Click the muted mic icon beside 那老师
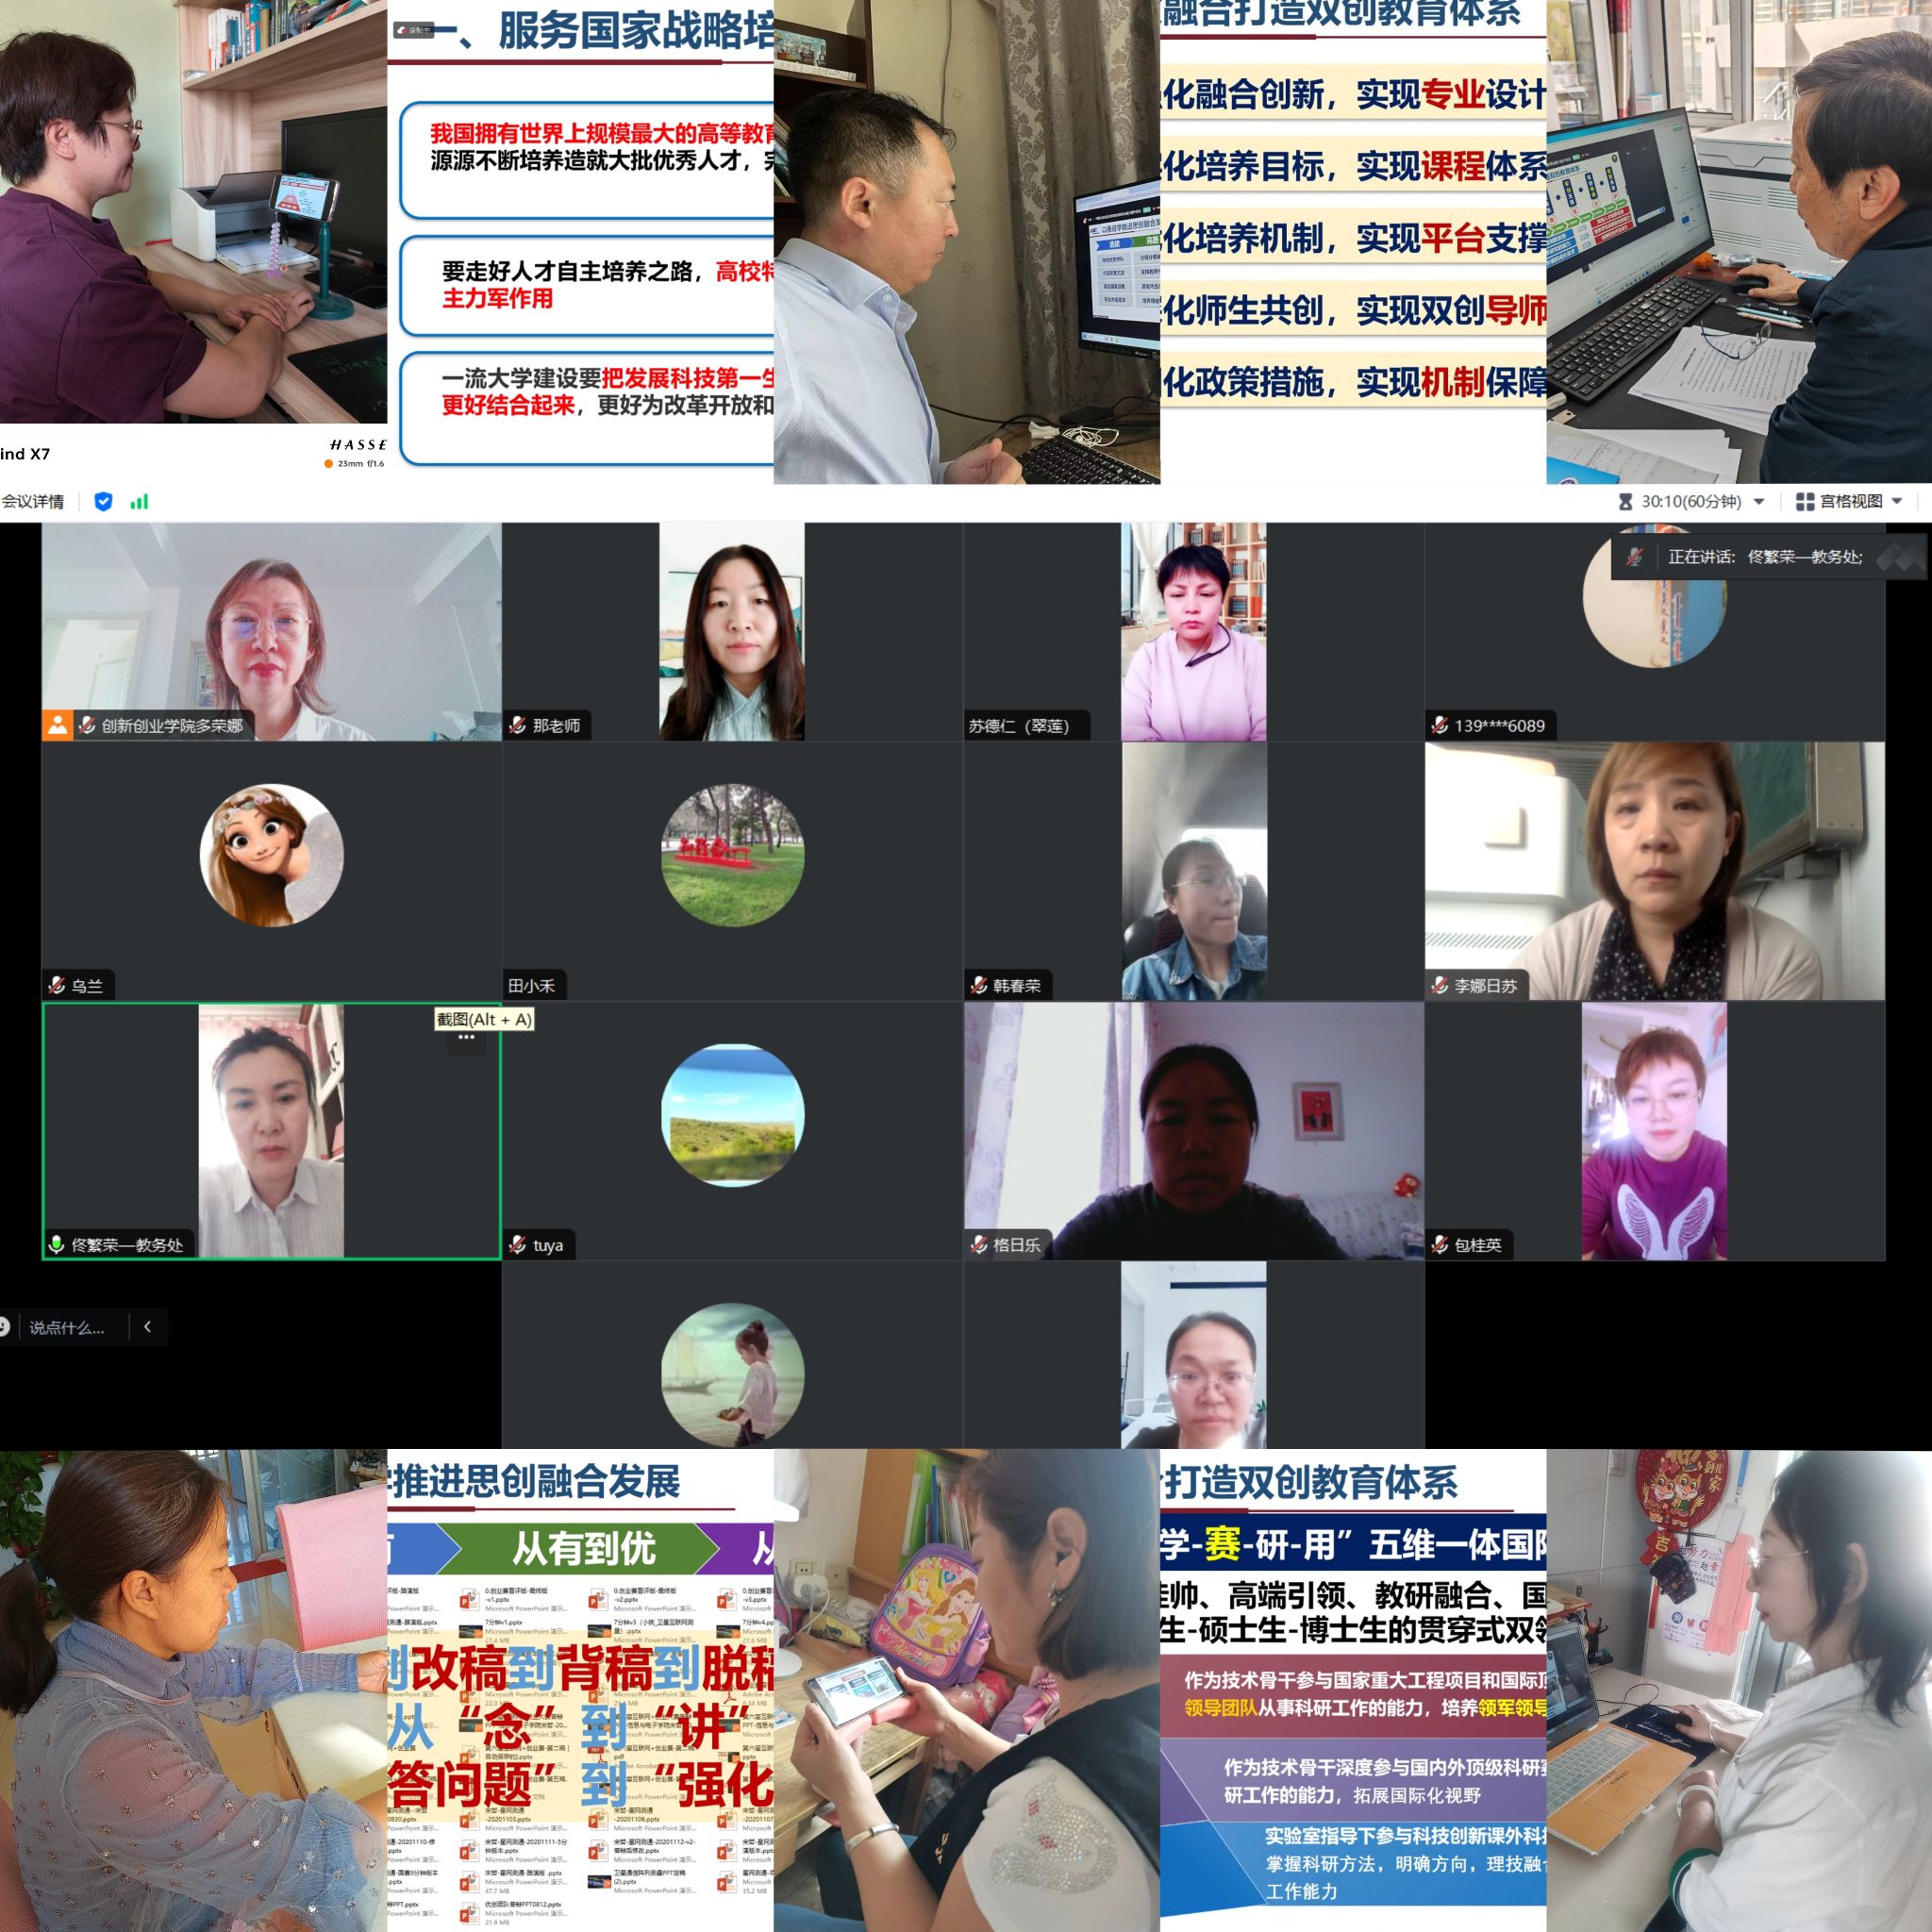1932x1932 pixels. tap(518, 725)
